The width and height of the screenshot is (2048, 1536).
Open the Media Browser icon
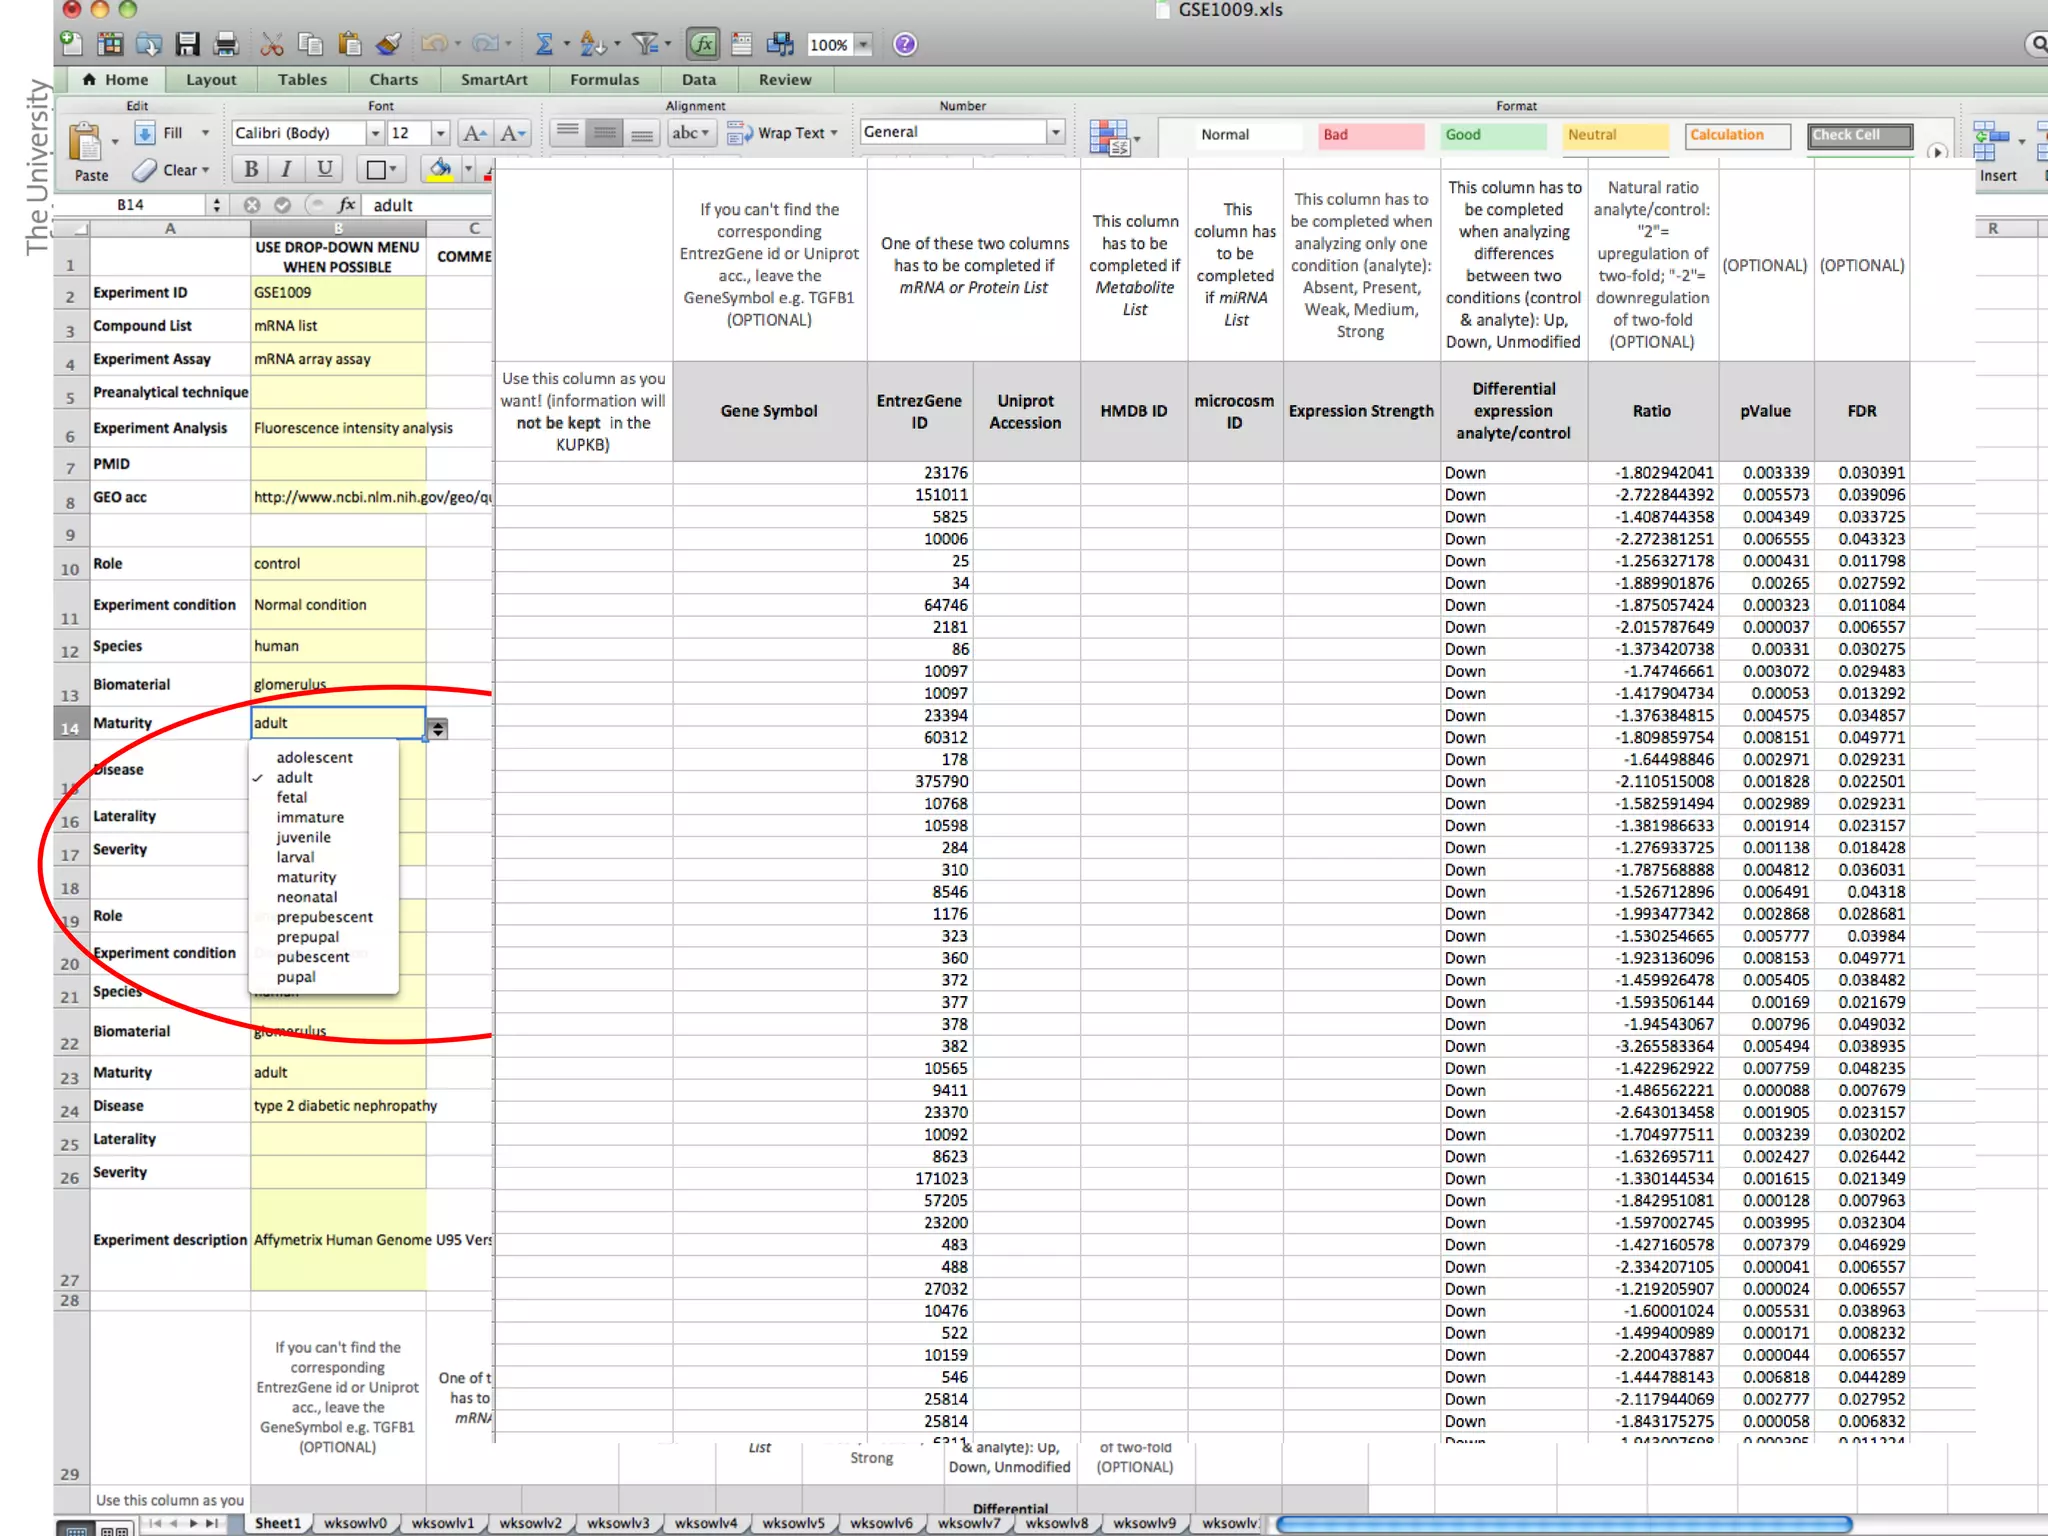780,44
